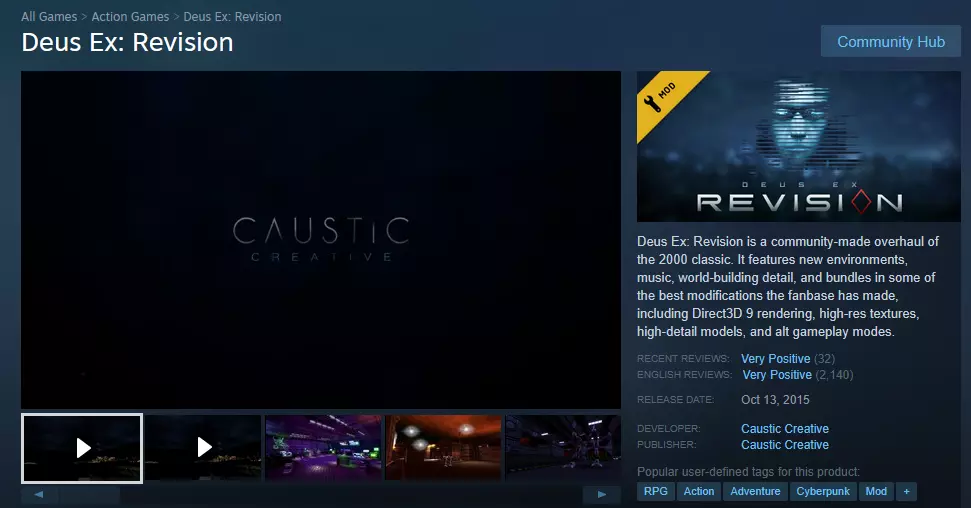Play the first trailer thumbnail
Screen dimensions: 971x508
point(82,448)
